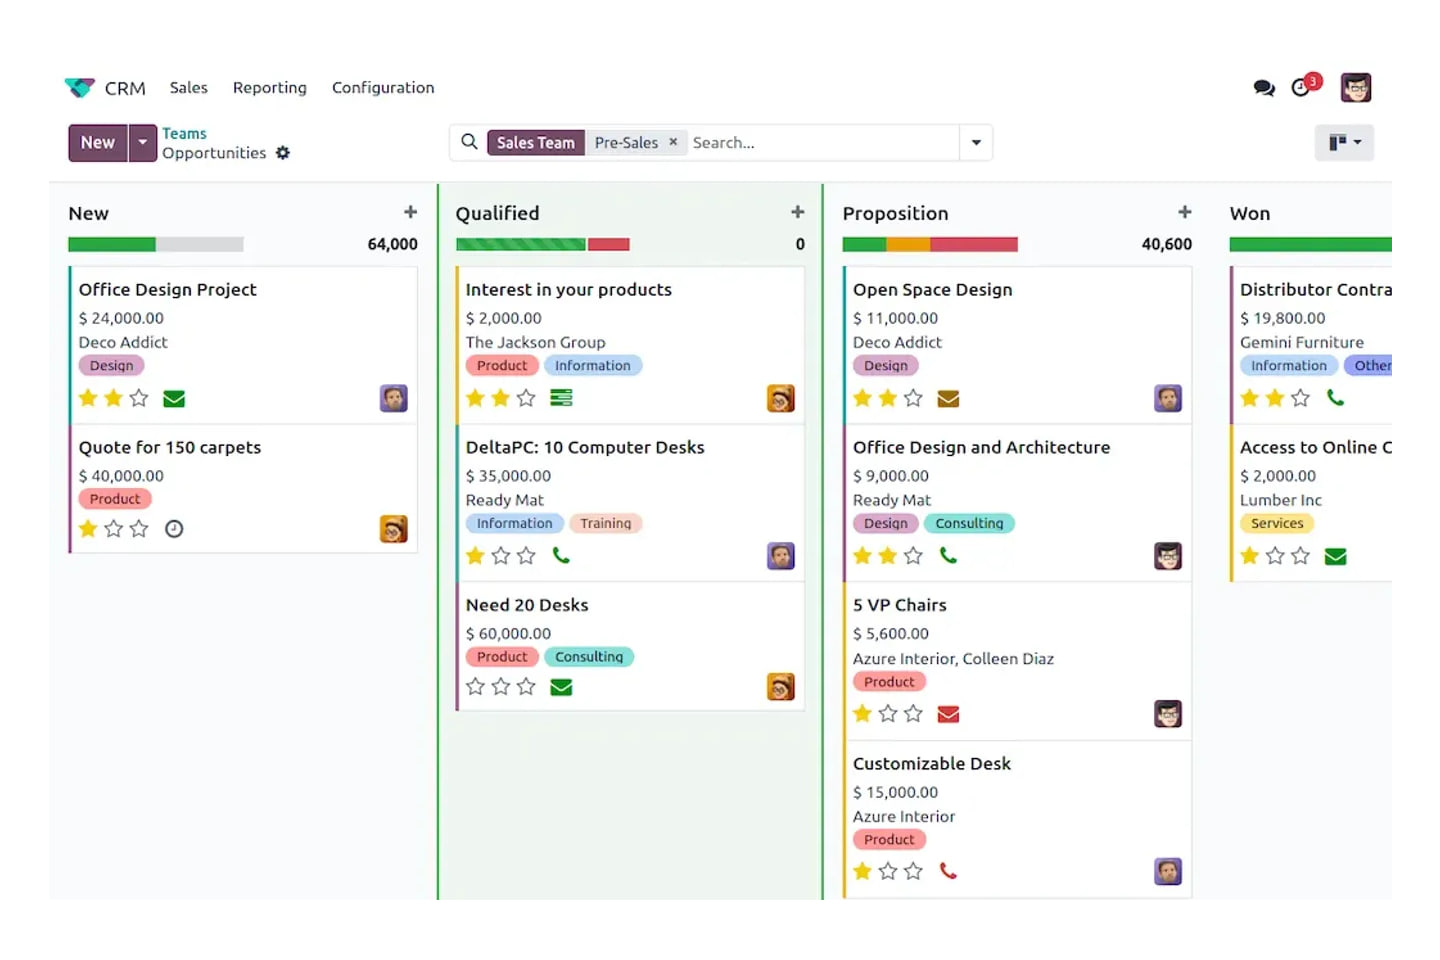Click phone icon on Office Design and Architecture
Viewport: 1440px width, 960px height.
point(948,555)
